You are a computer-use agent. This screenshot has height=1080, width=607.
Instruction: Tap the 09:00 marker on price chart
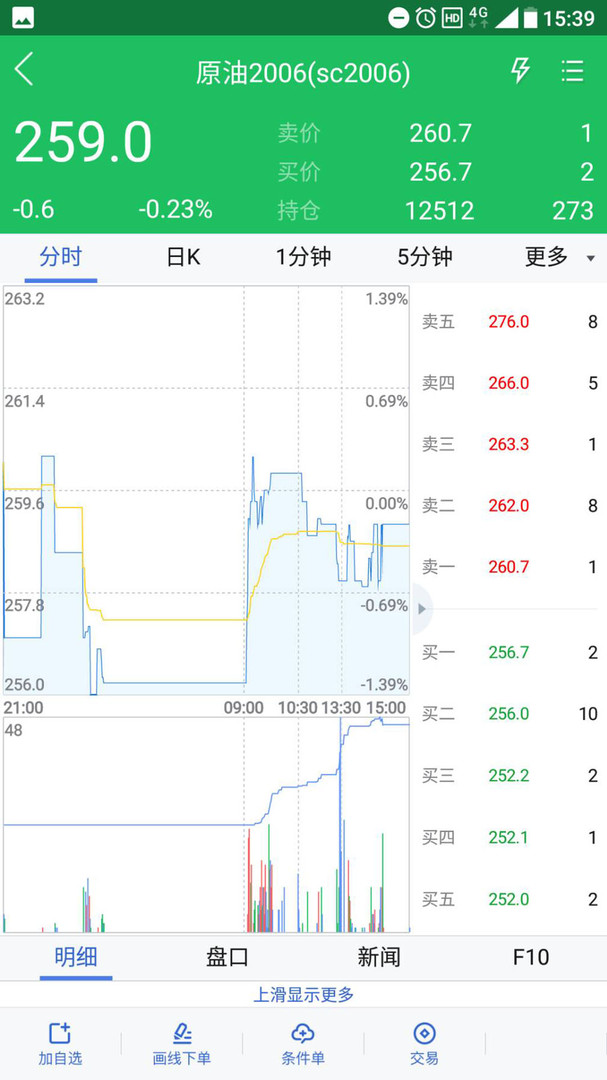[x=243, y=707]
